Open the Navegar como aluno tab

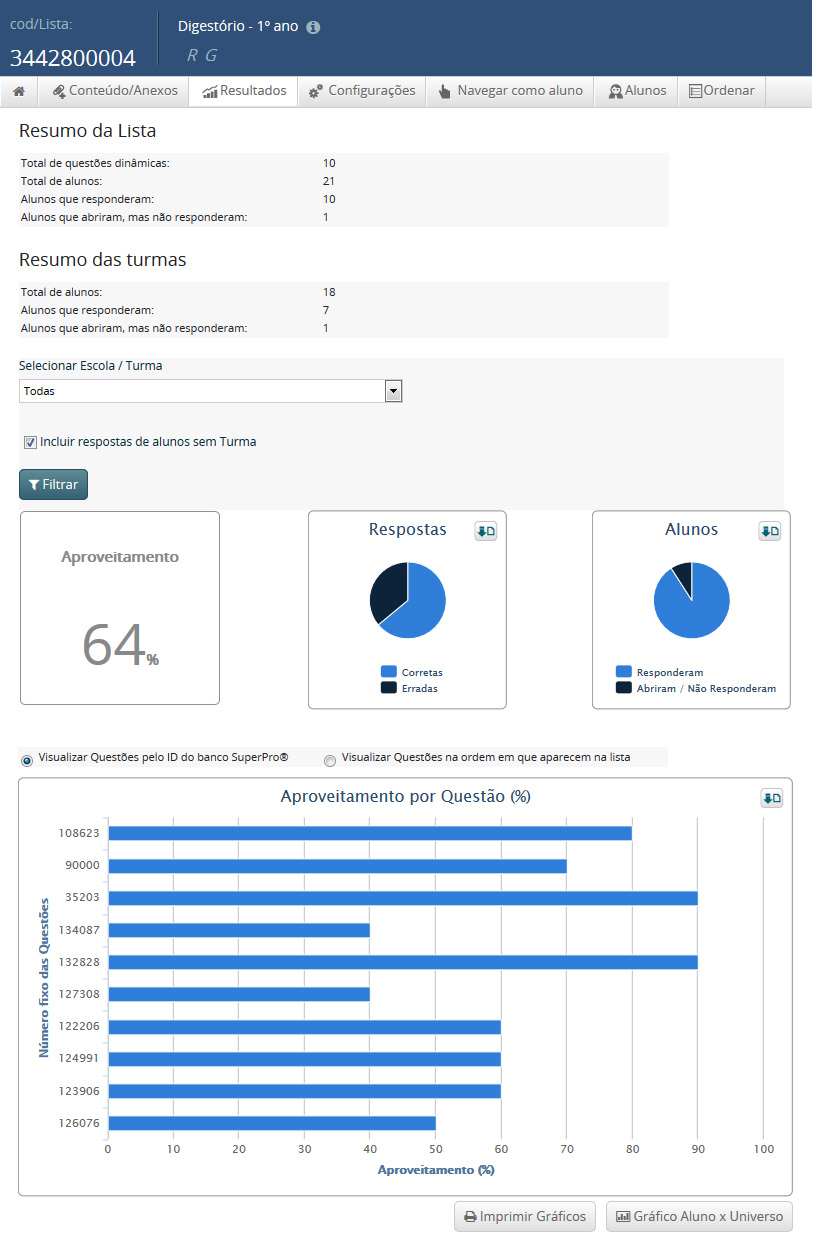(x=510, y=91)
